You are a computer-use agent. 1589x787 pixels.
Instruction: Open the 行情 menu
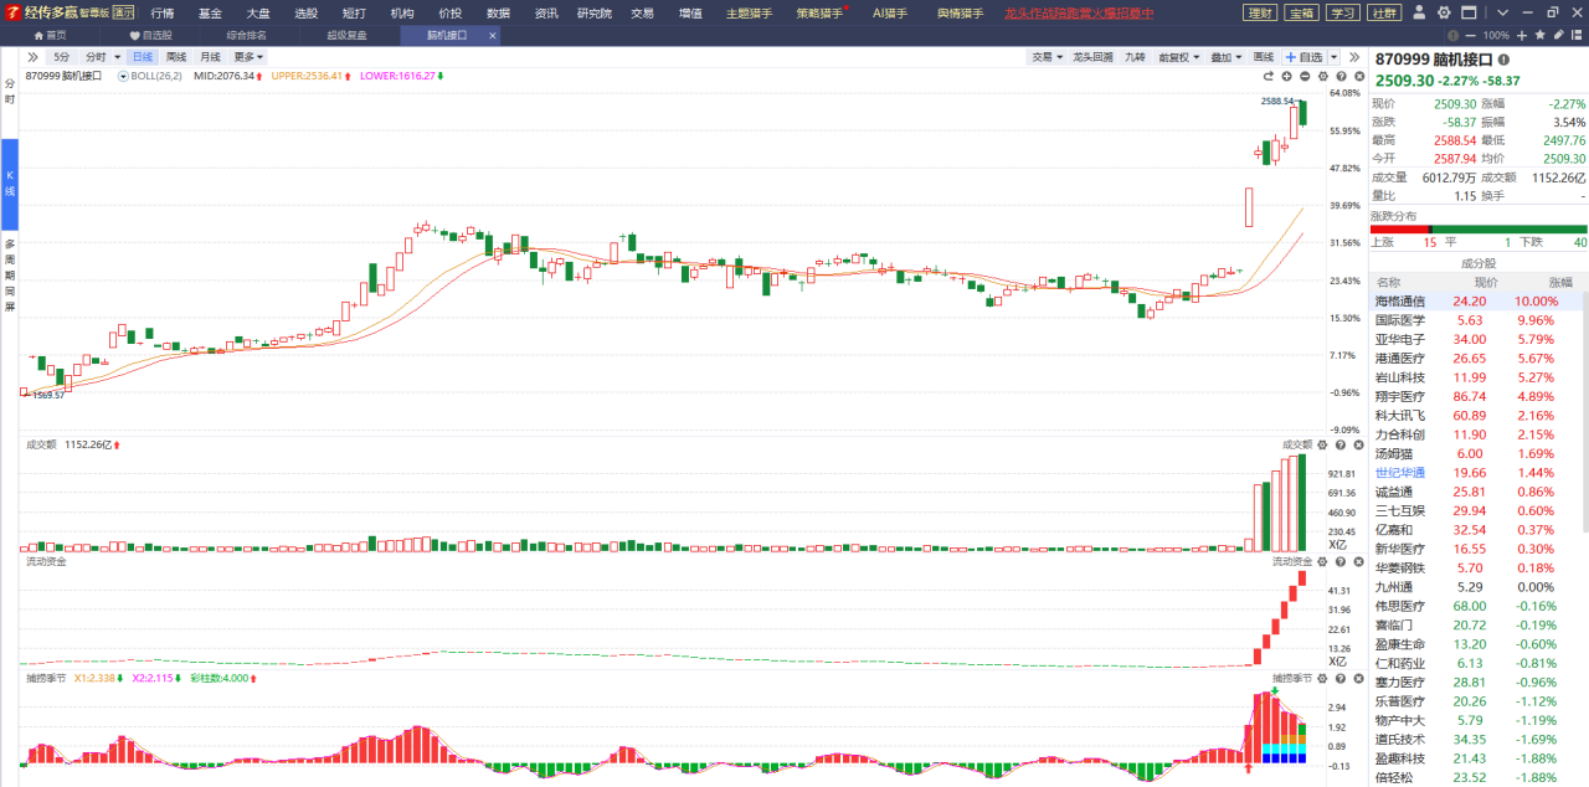(162, 13)
